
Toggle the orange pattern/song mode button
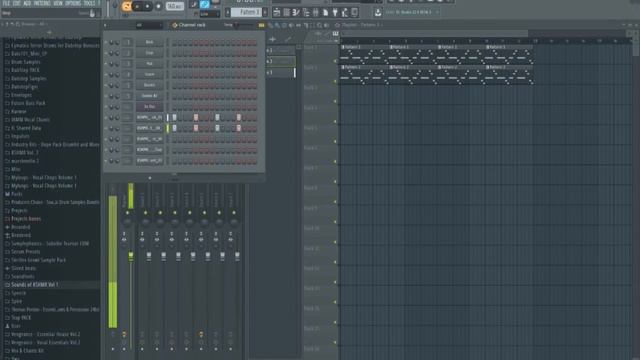click(x=127, y=6)
